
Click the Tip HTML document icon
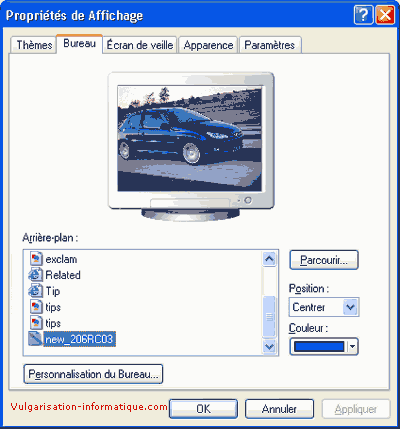(36, 291)
